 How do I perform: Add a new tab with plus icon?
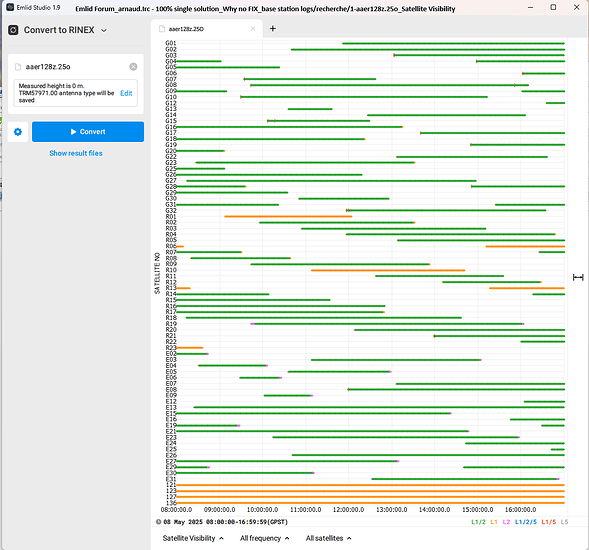click(x=273, y=29)
